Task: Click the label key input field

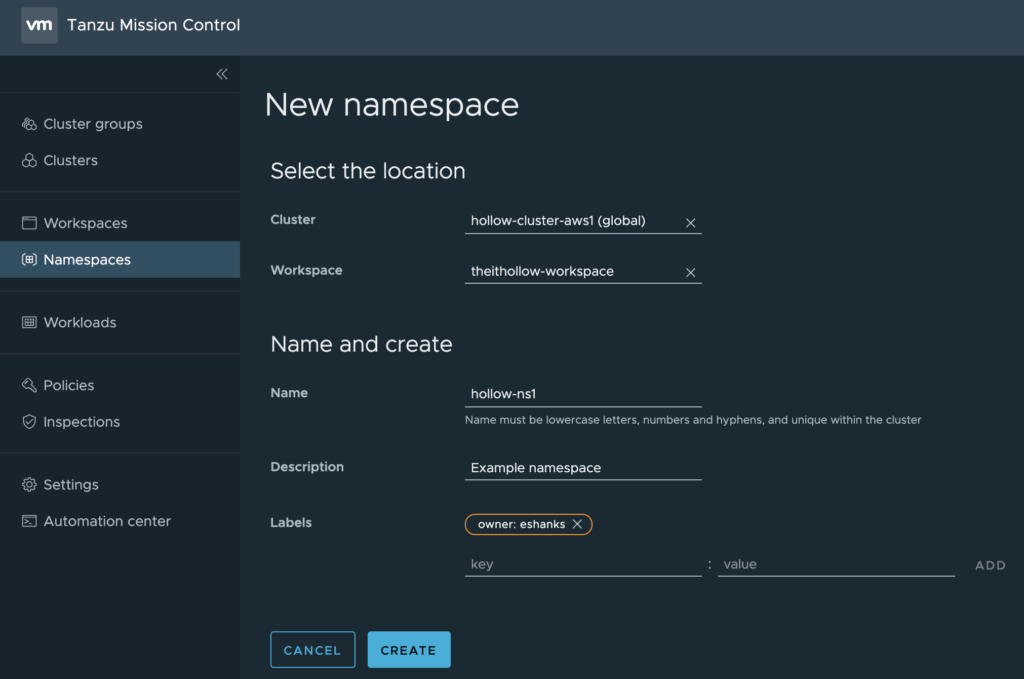Action: [x=582, y=564]
